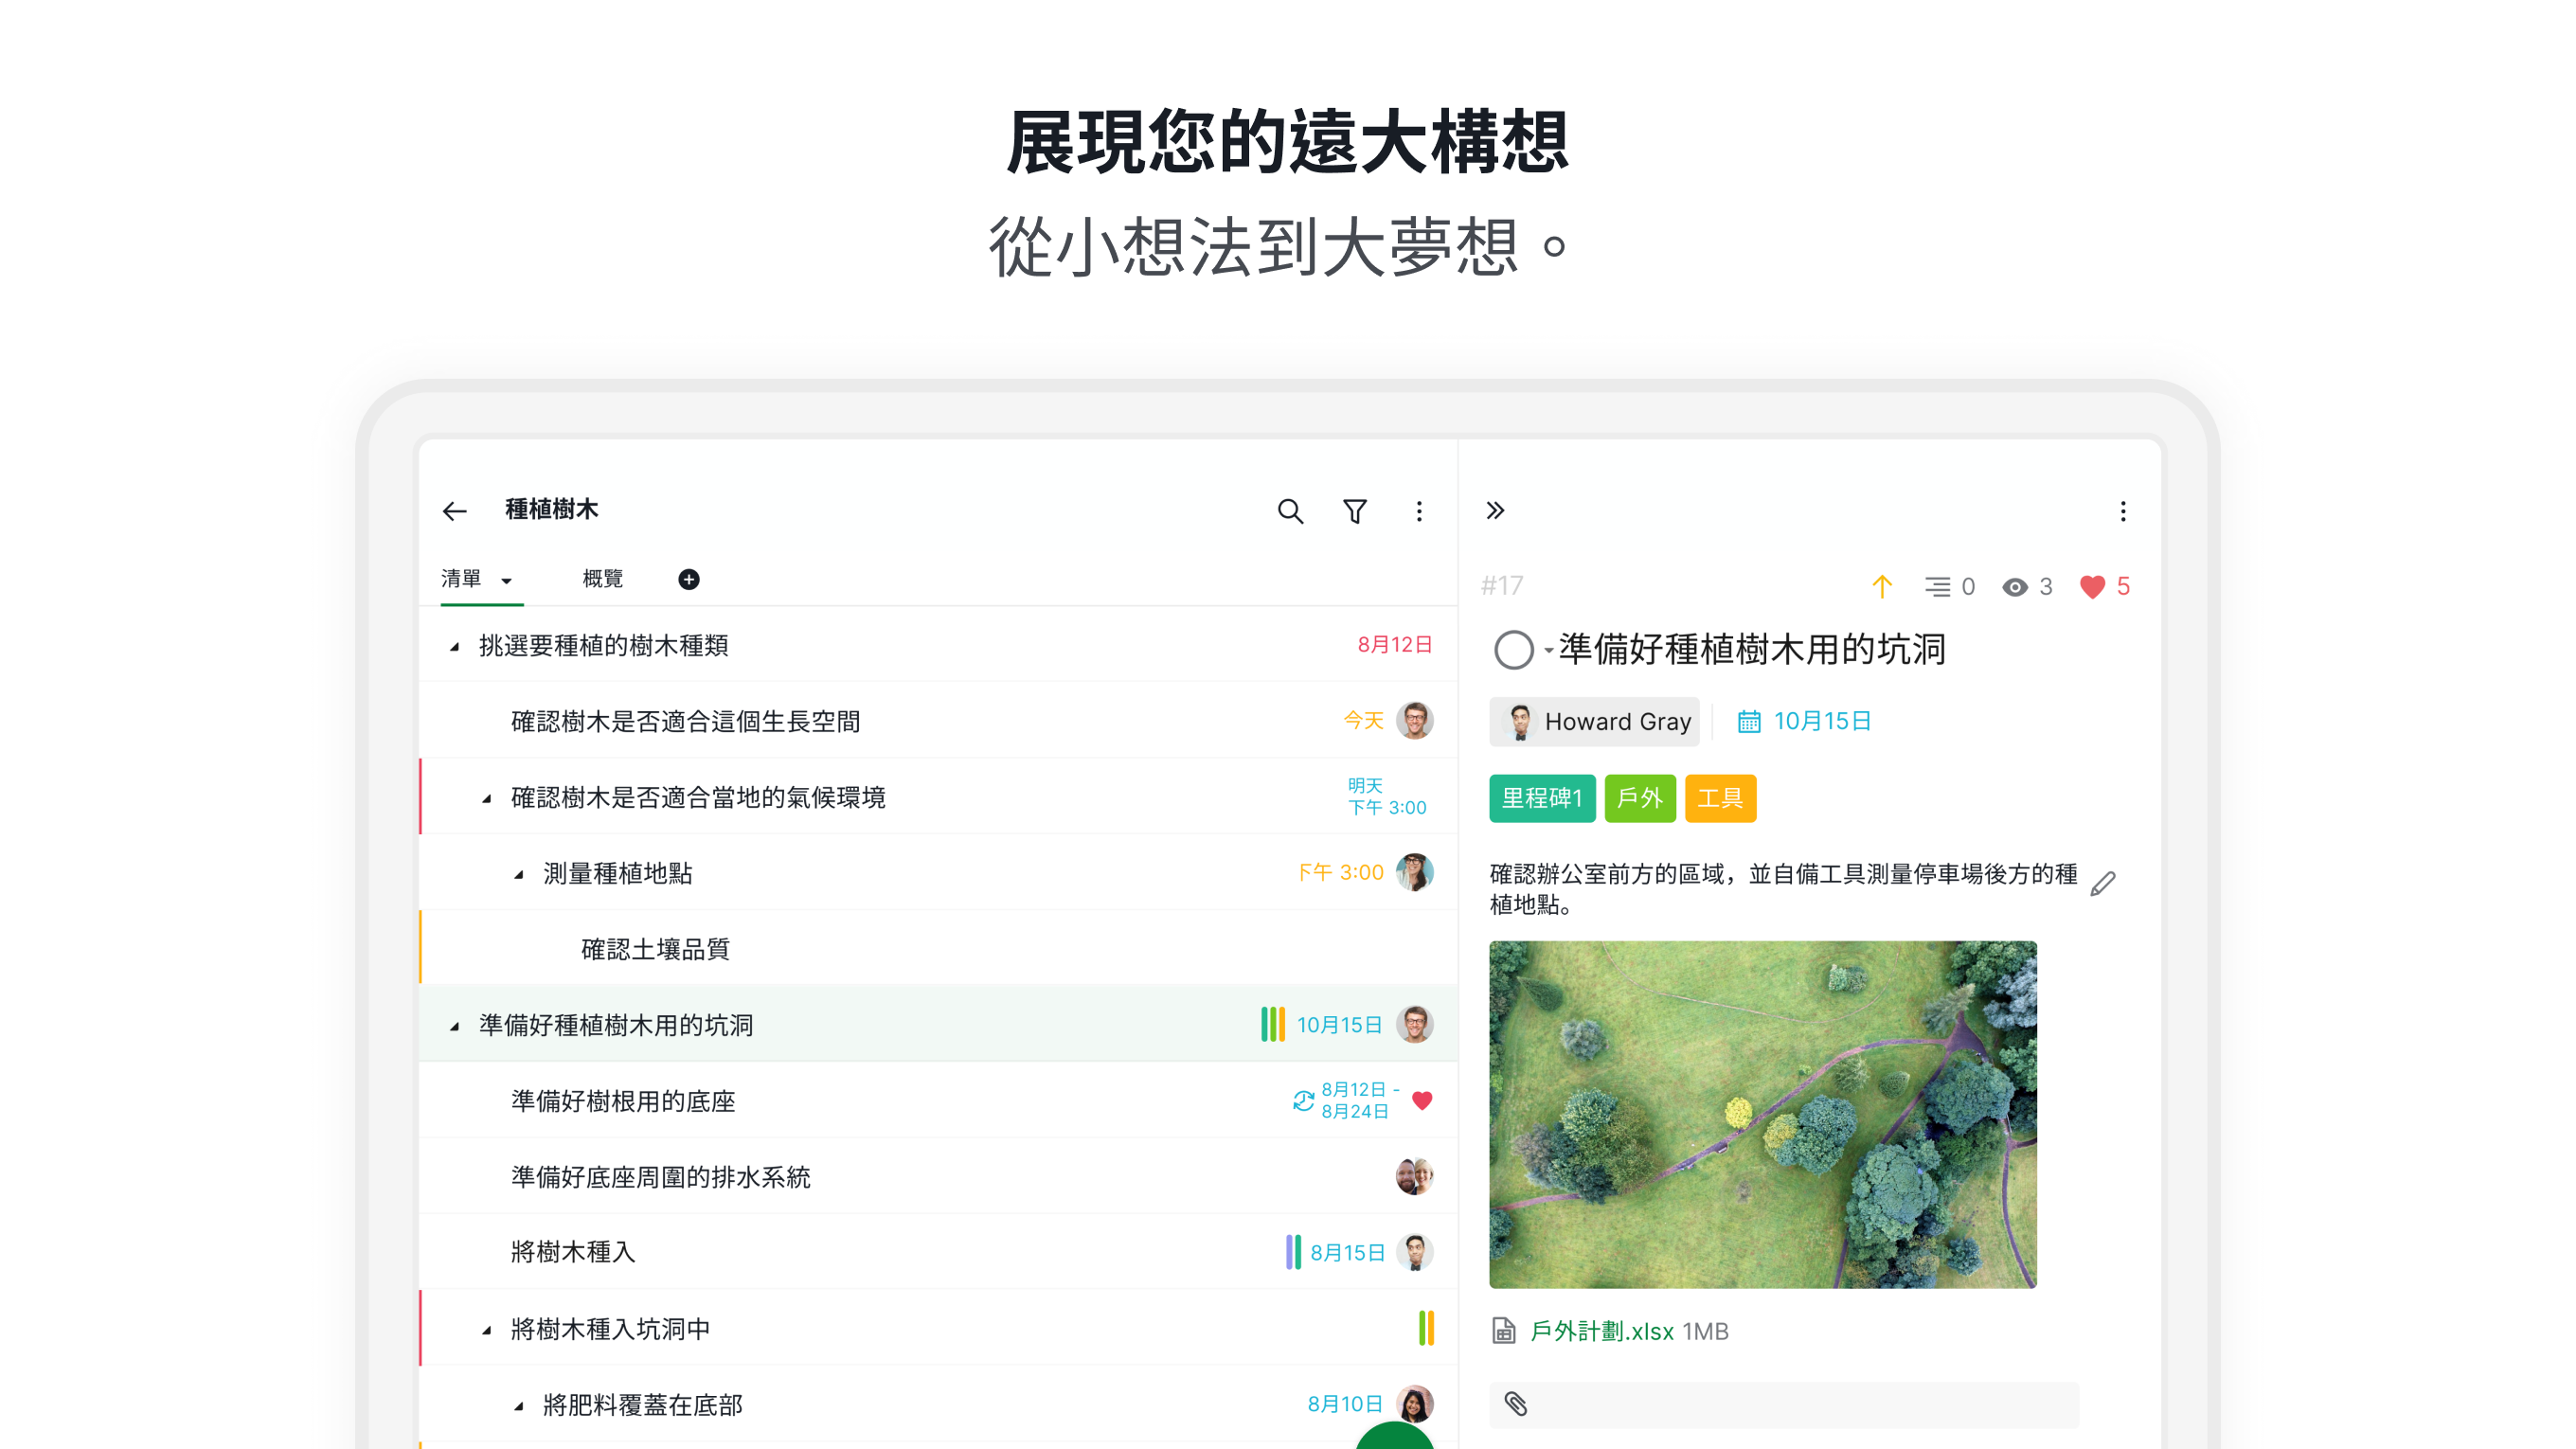Open the filter funnel icon
Viewport: 2576px width, 1449px height.
(1354, 511)
